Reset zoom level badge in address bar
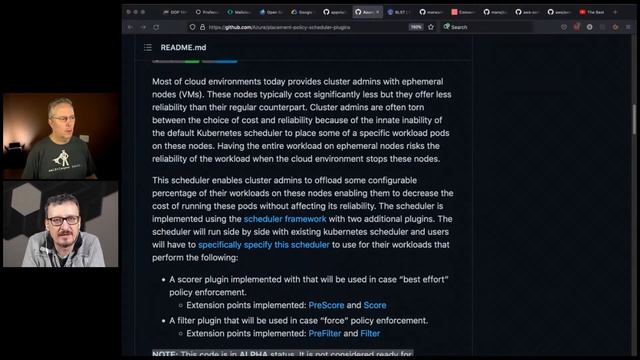This screenshot has width=640, height=360. (x=416, y=27)
